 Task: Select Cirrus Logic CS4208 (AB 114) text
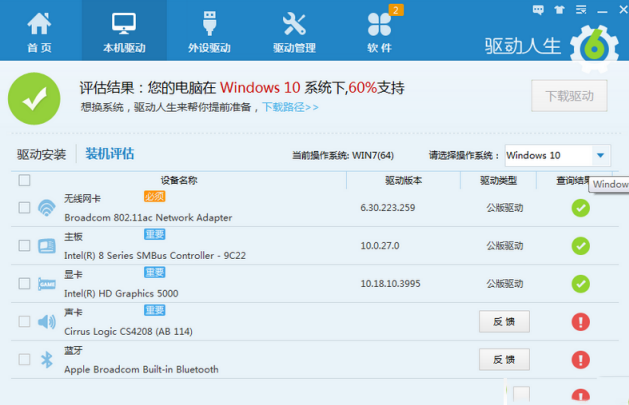pos(128,332)
